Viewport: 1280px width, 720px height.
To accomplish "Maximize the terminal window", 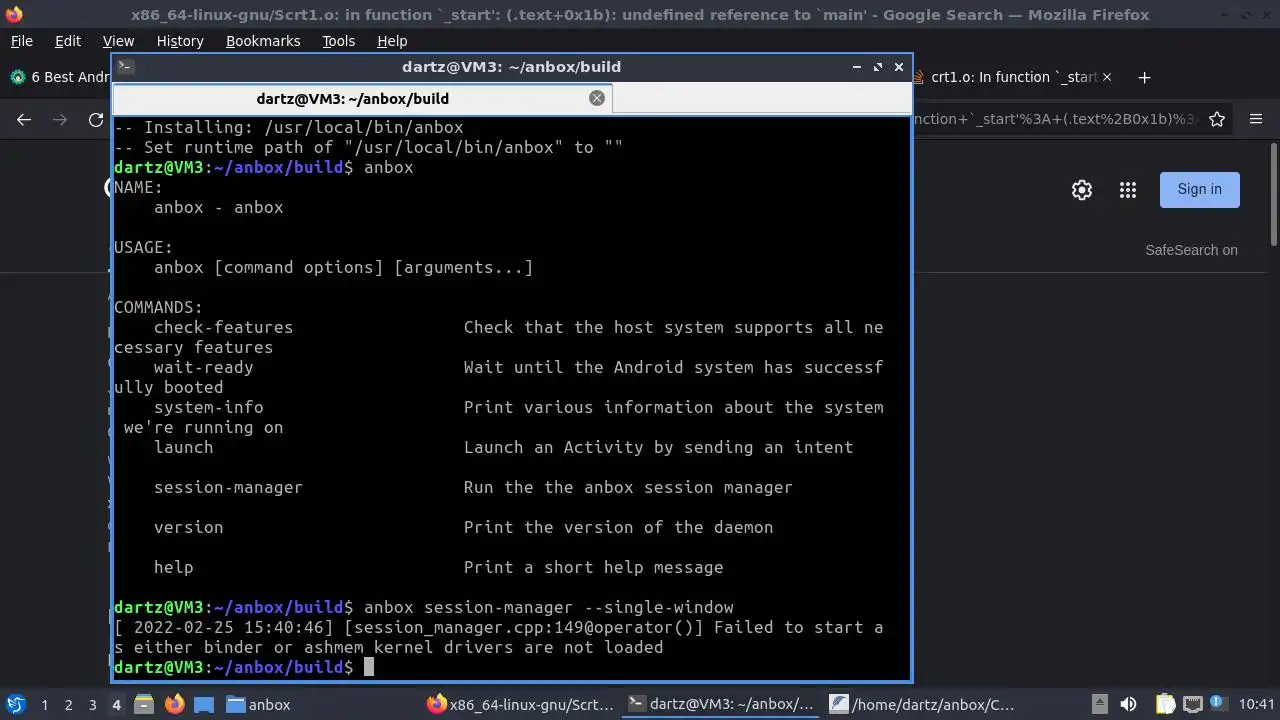I will click(878, 67).
